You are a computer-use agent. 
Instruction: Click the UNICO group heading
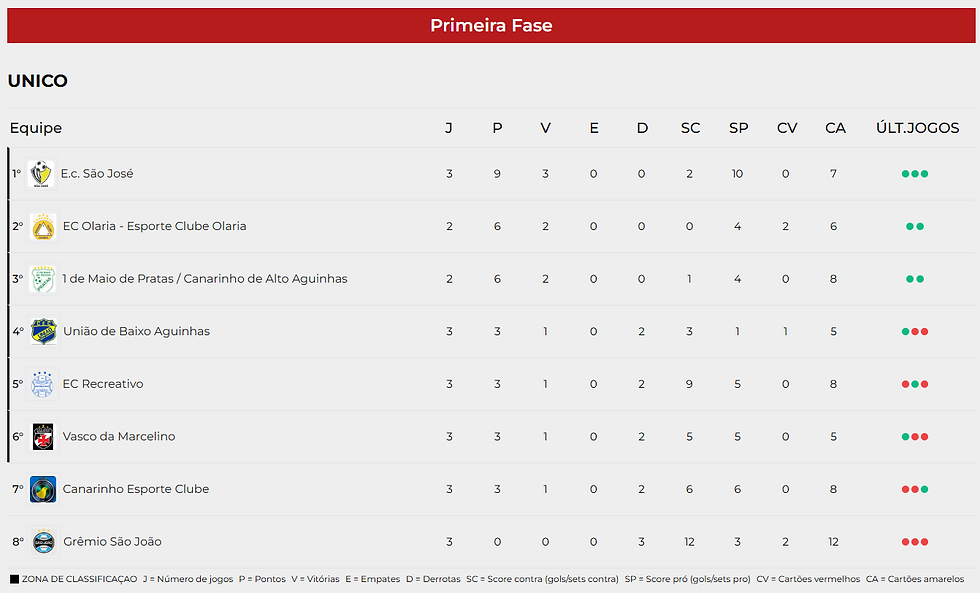(38, 81)
